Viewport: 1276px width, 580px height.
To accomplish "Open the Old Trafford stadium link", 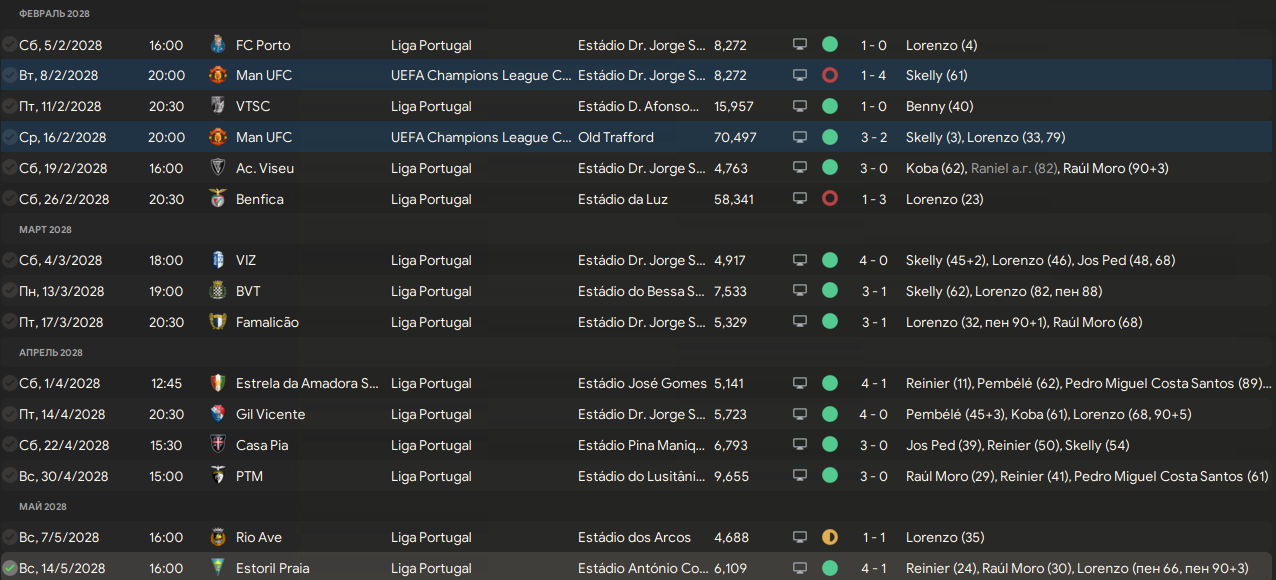I will tap(615, 137).
